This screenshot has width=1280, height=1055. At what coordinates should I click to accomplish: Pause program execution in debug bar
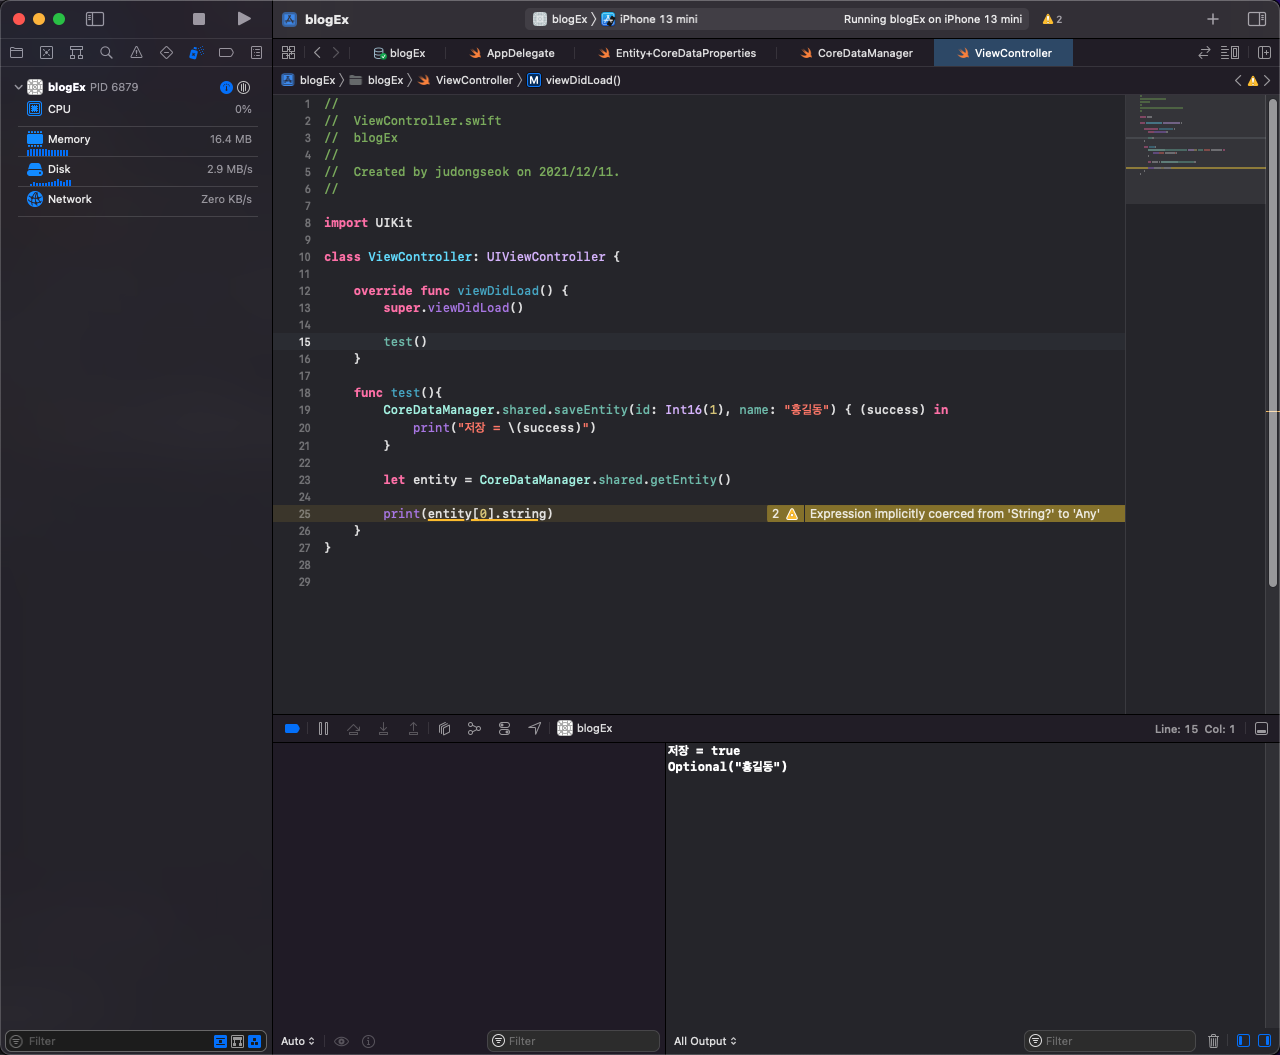[323, 728]
